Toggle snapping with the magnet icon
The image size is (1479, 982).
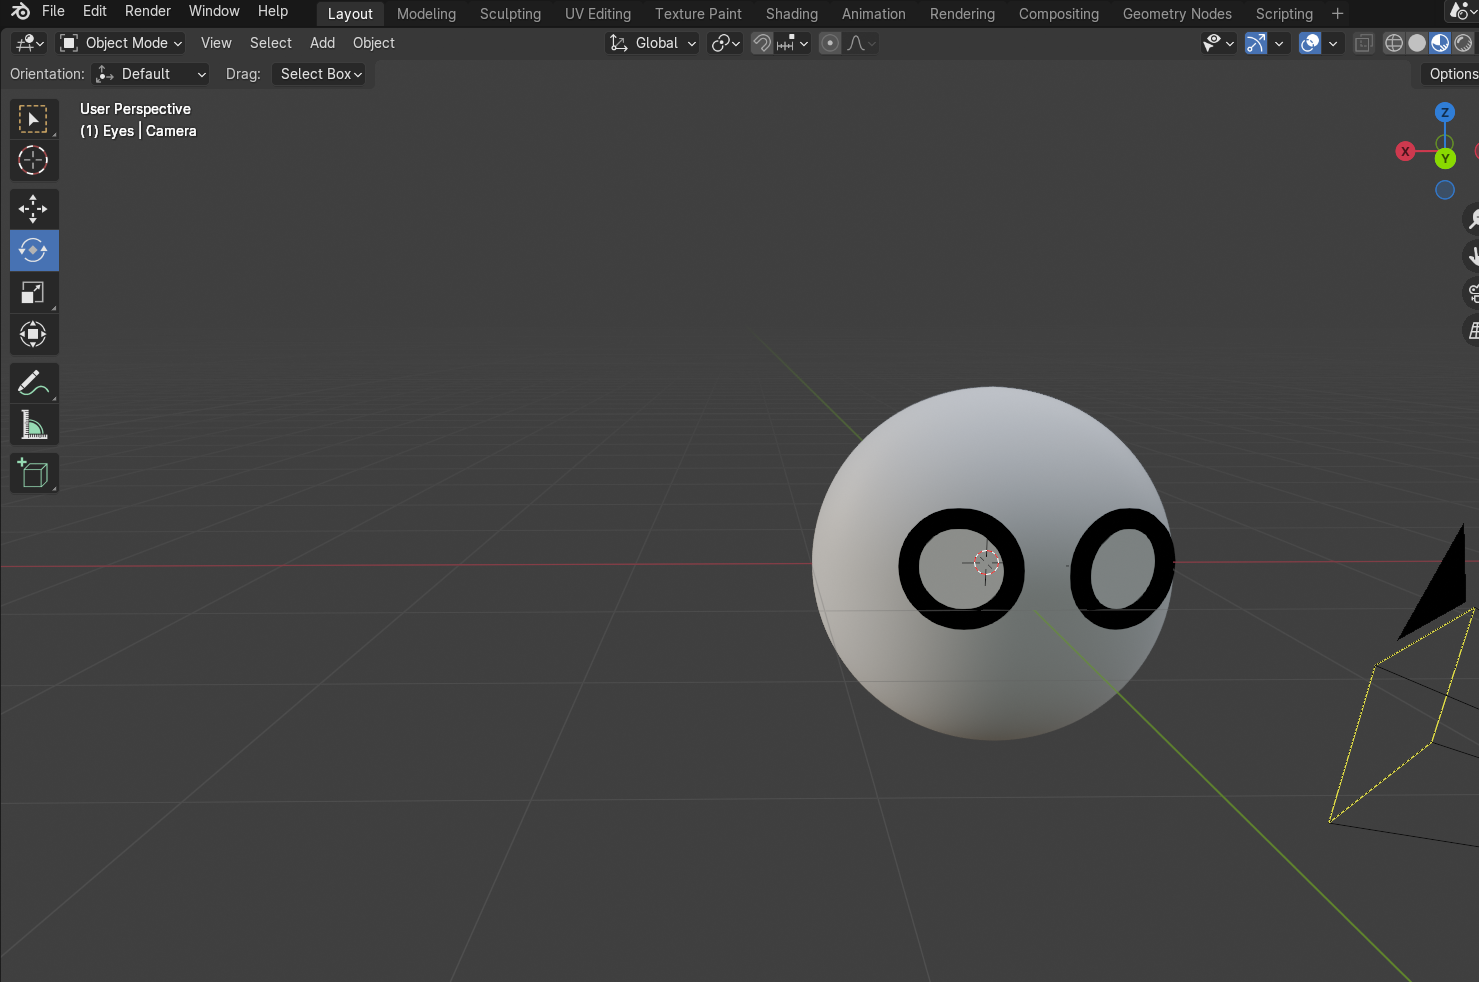coord(761,43)
